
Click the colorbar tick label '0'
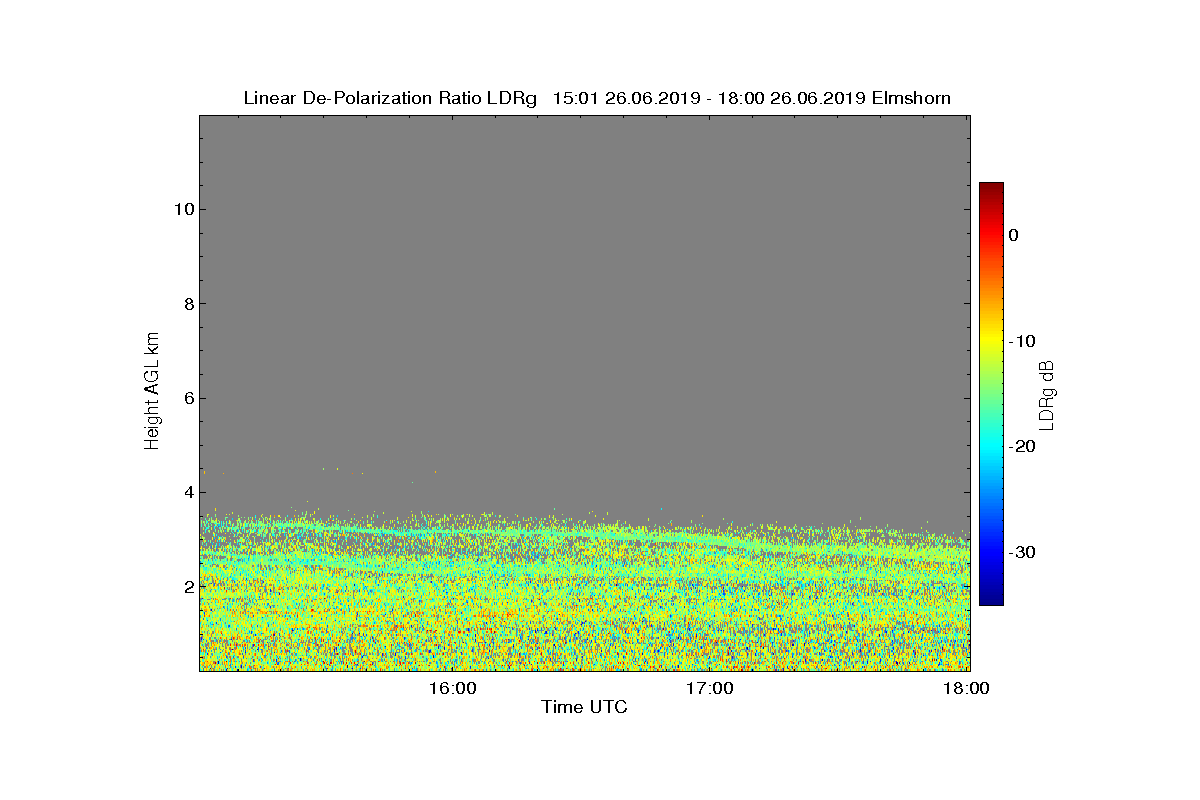[x=1013, y=235]
